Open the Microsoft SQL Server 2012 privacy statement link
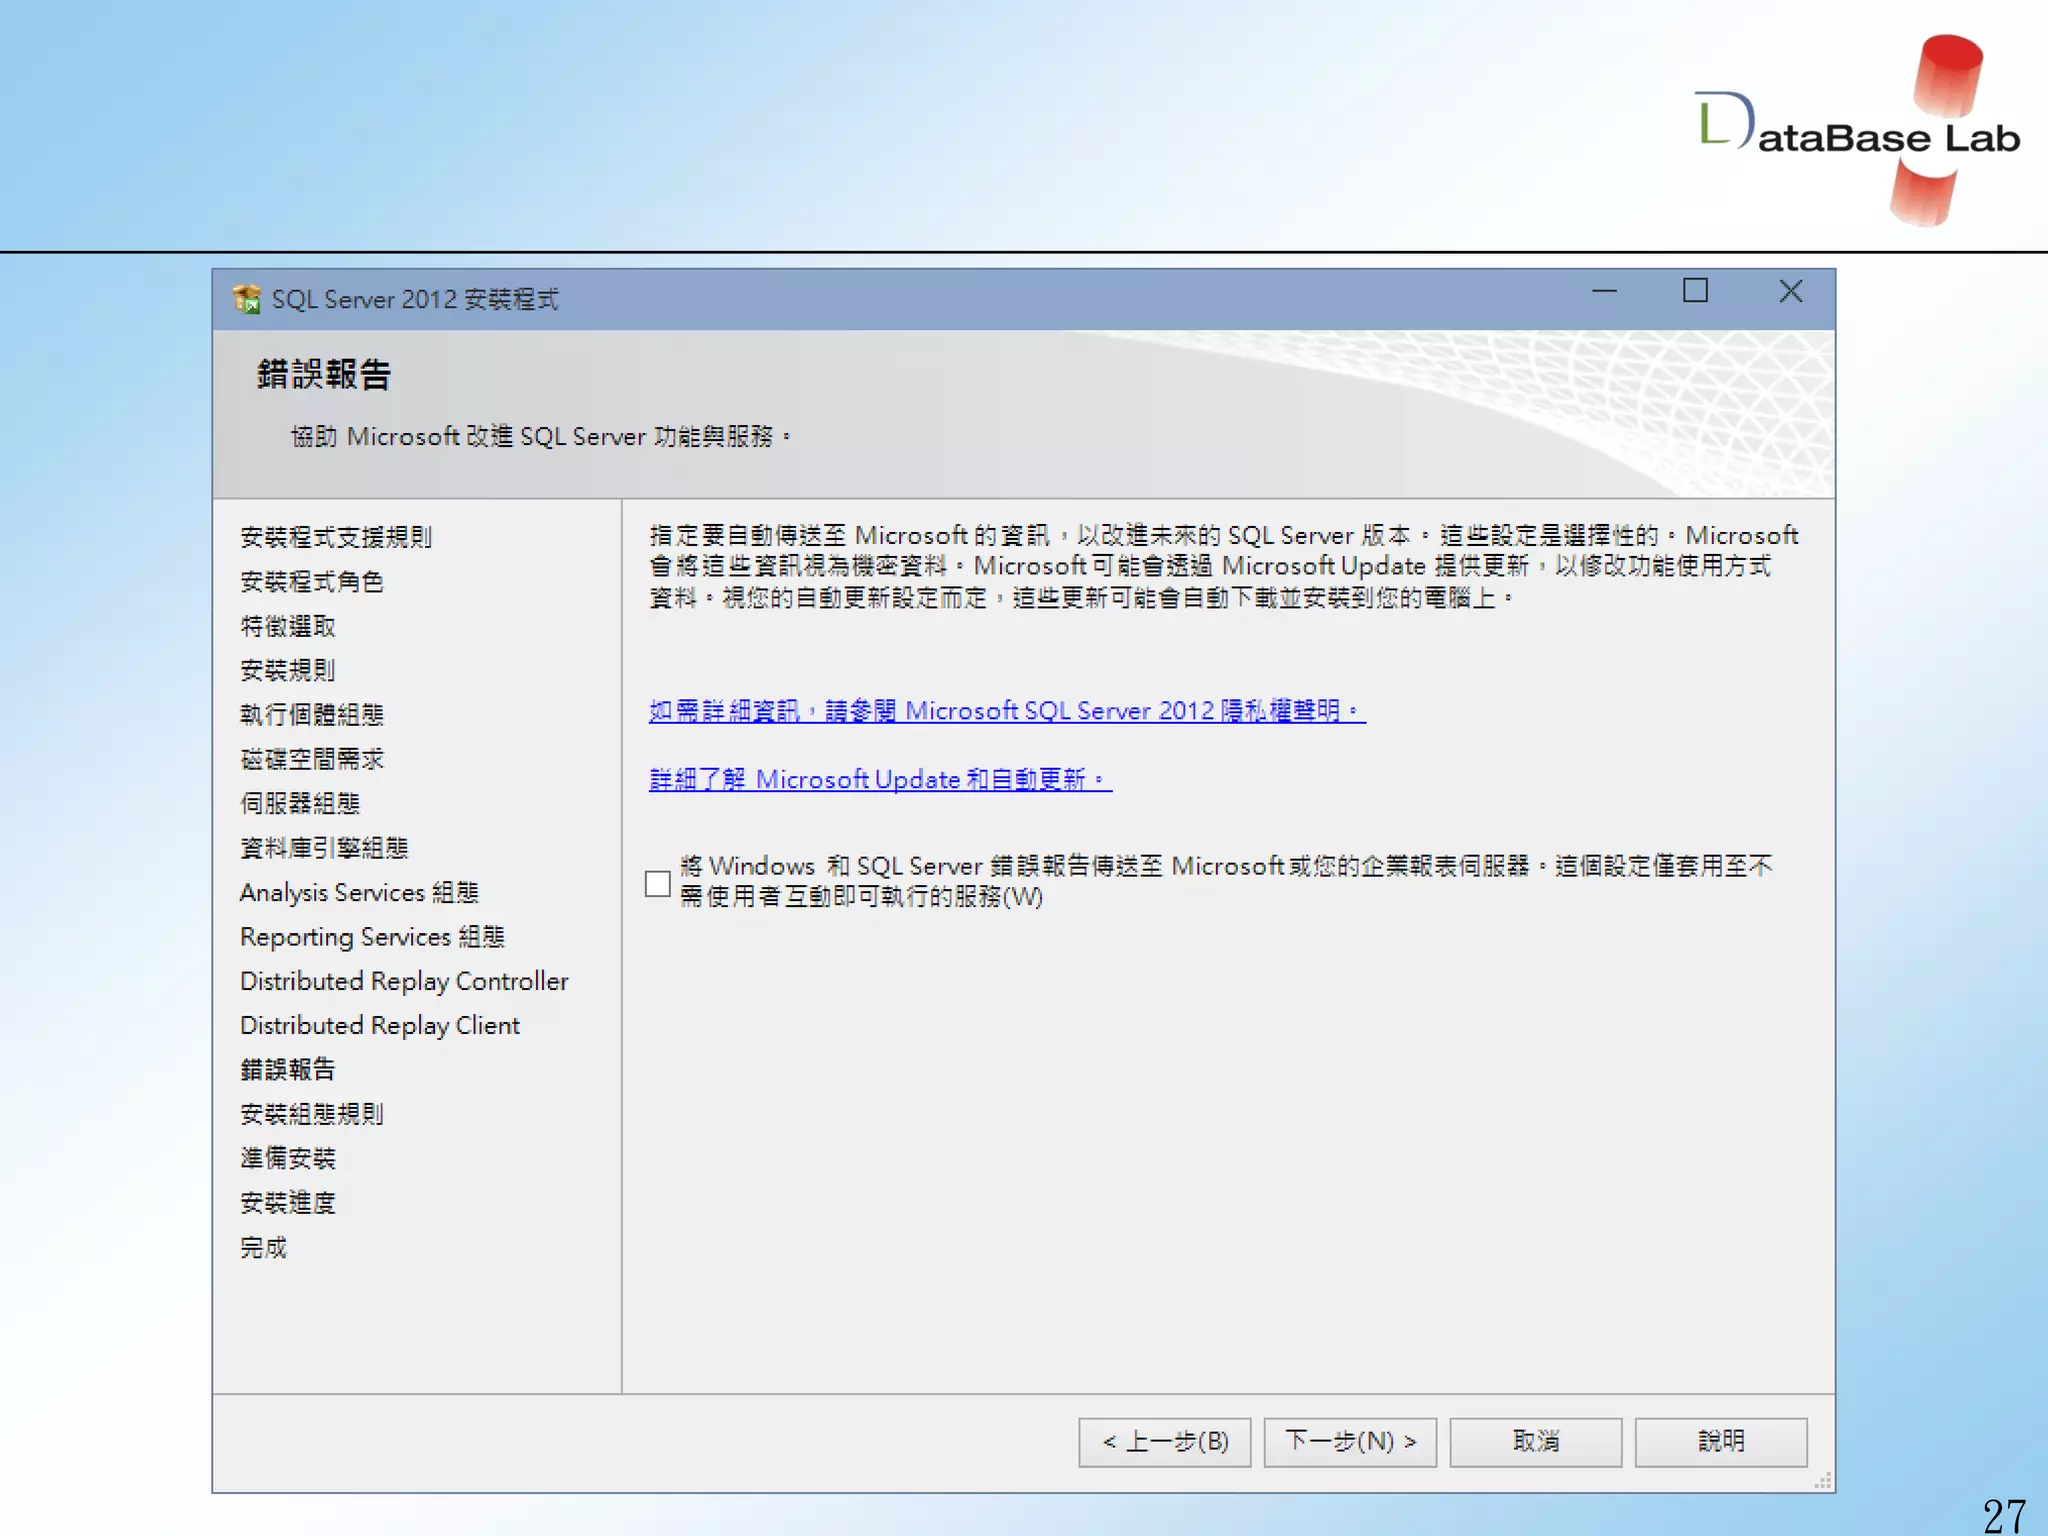 (x=1007, y=711)
